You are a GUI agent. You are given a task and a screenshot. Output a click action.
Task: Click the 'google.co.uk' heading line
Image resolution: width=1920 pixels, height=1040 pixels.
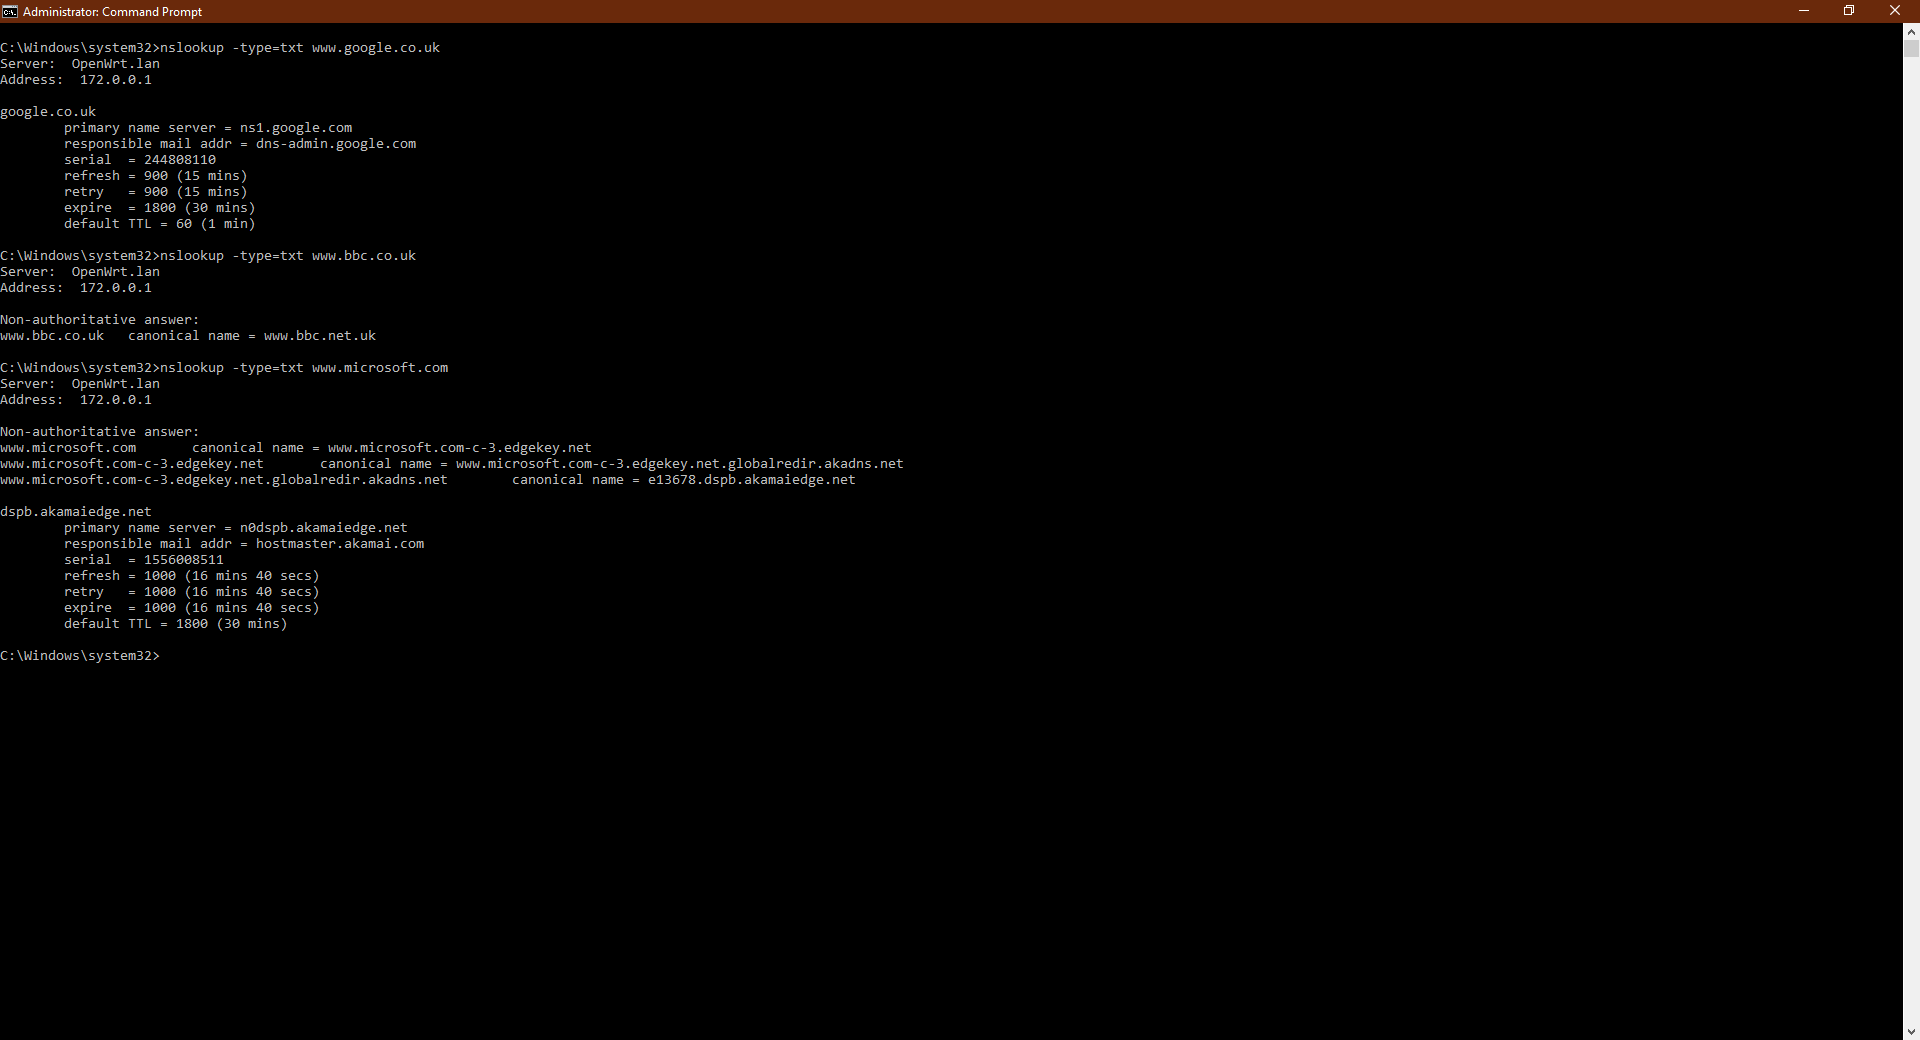(48, 112)
